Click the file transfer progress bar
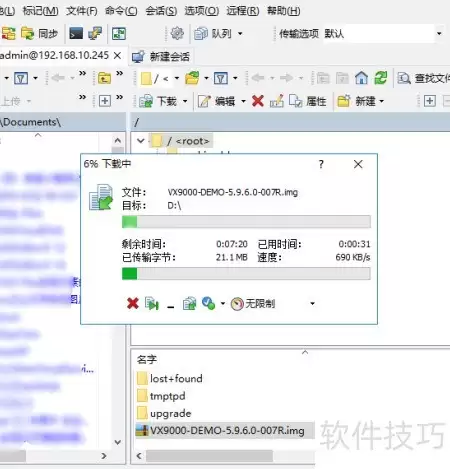 246,222
